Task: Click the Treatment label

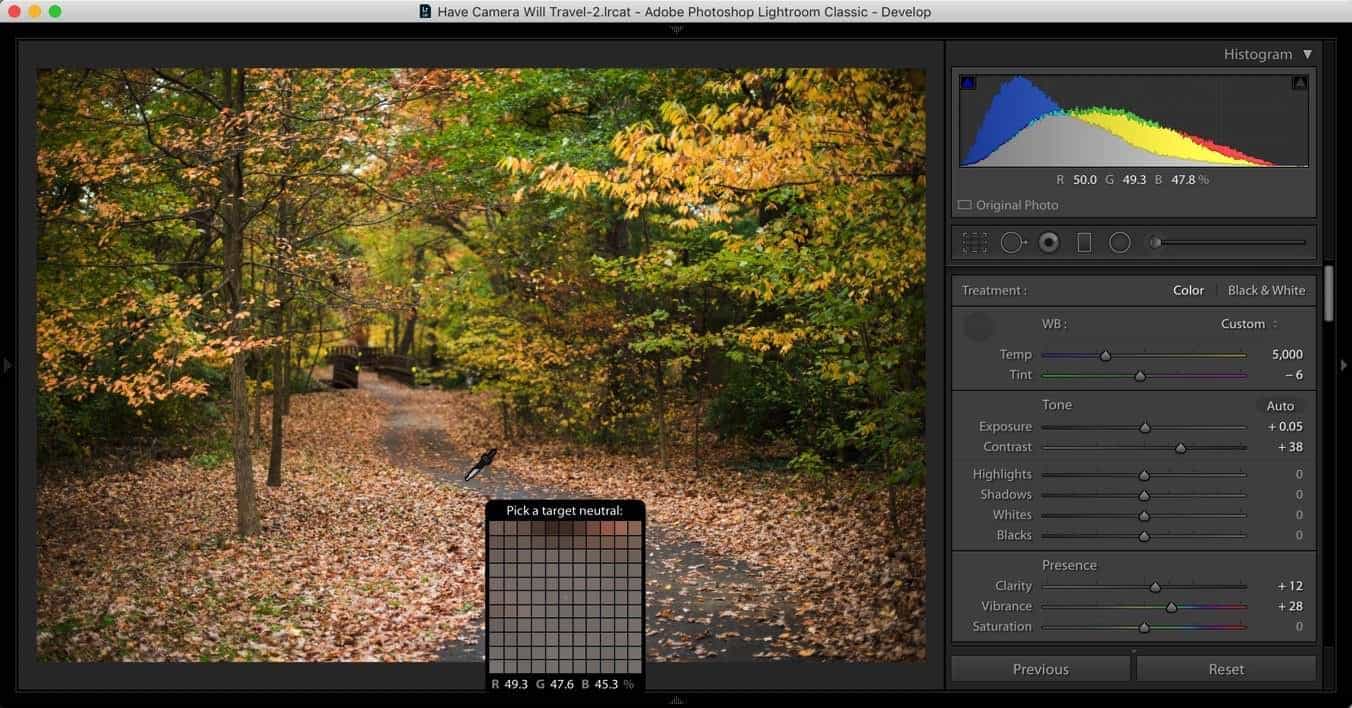Action: coord(994,290)
